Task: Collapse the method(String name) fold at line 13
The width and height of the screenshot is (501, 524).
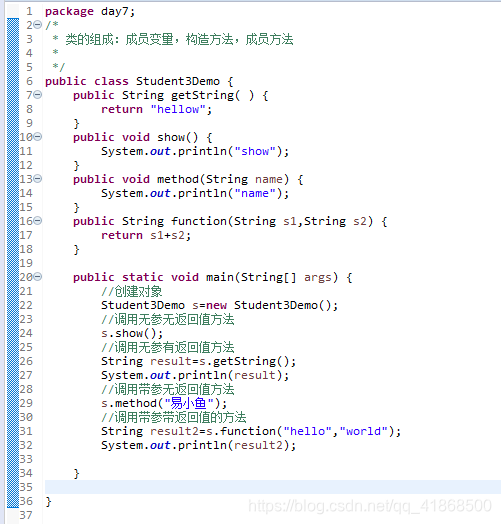Action: click(x=38, y=179)
